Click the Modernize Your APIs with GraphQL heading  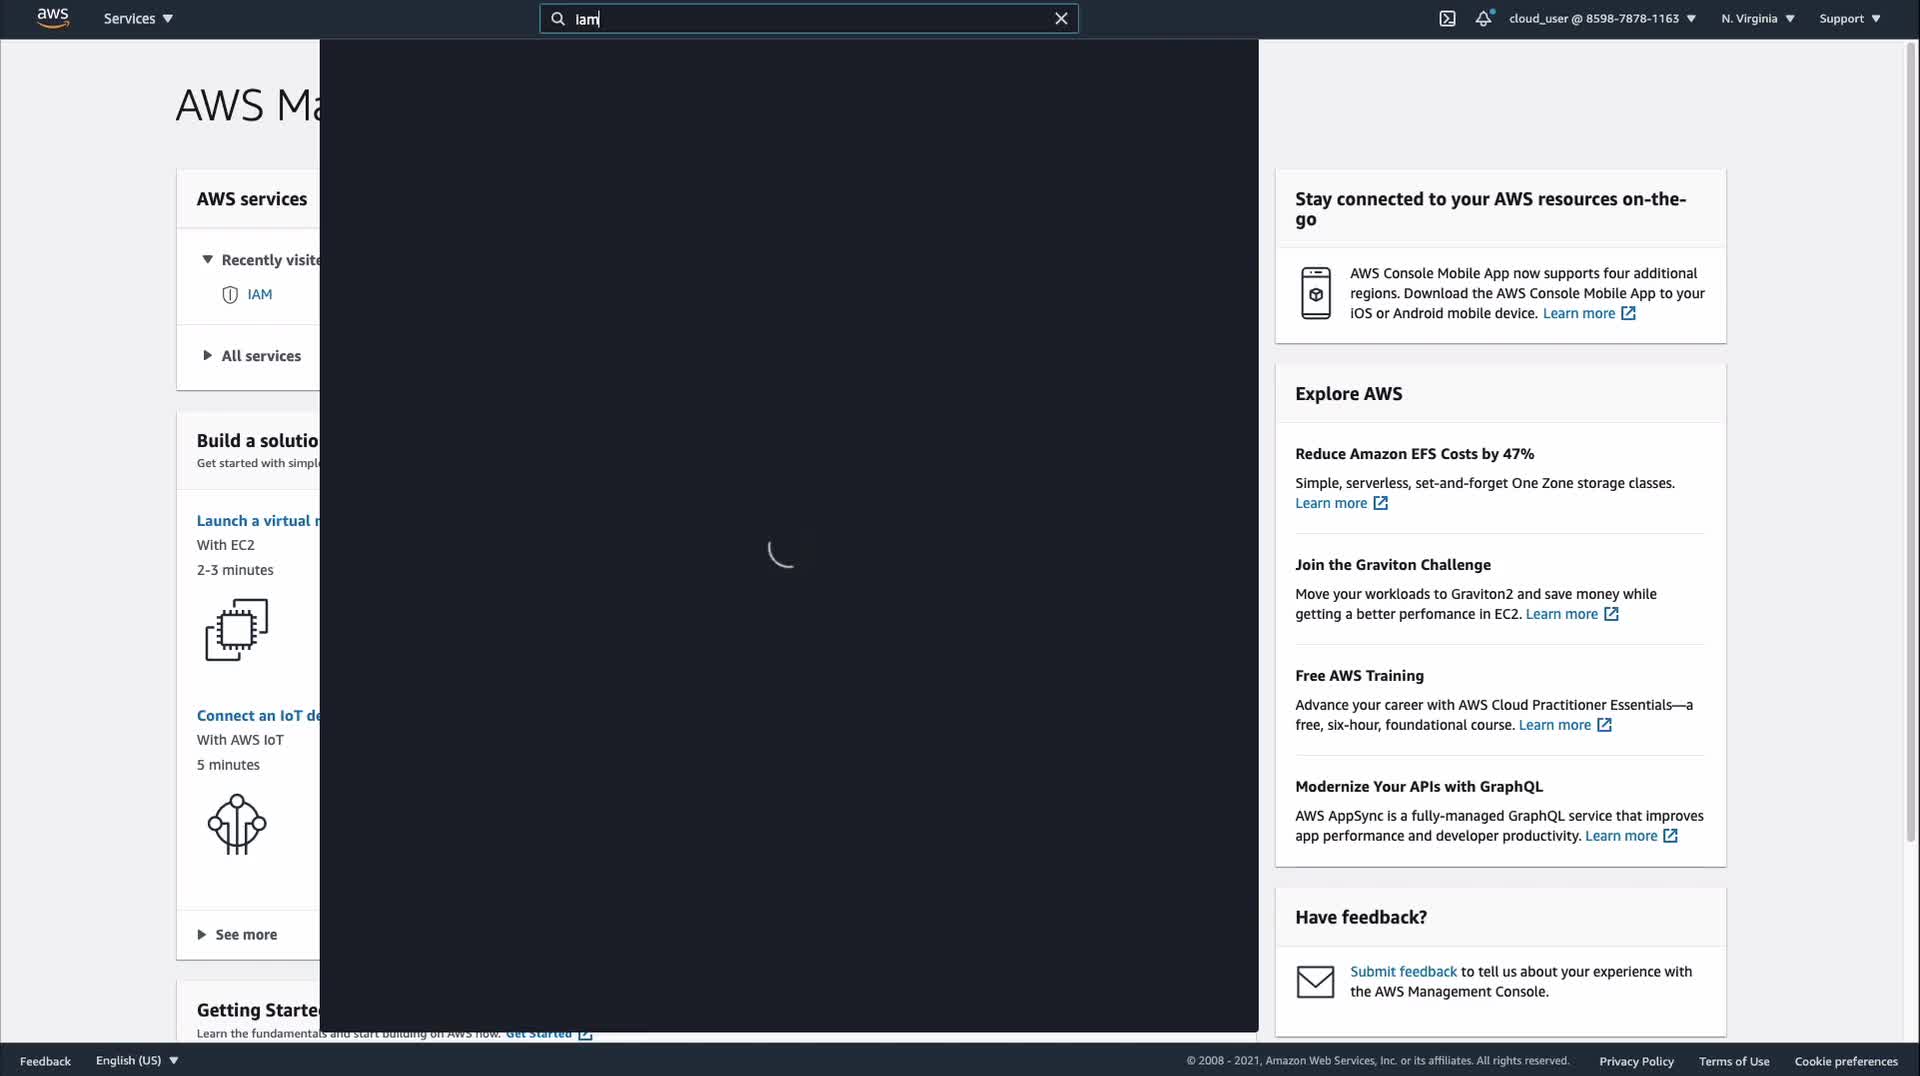[1418, 786]
